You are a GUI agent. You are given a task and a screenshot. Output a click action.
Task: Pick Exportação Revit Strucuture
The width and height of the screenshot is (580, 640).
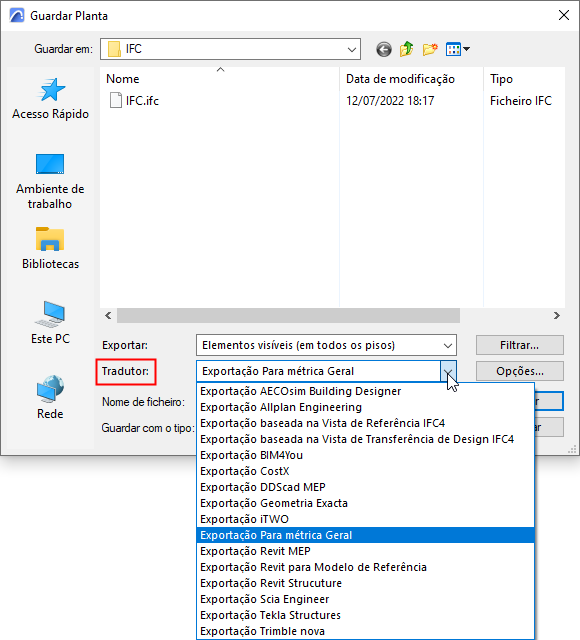(x=365, y=583)
